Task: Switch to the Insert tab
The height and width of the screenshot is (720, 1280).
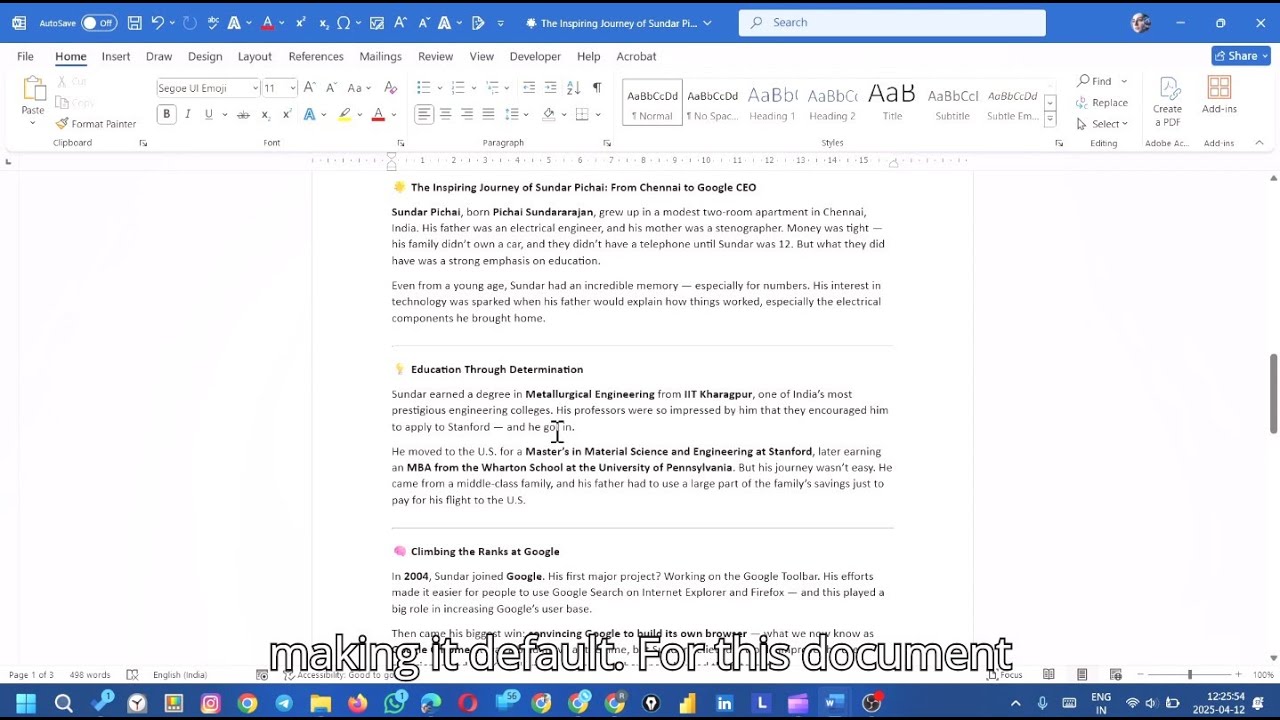Action: tap(116, 56)
